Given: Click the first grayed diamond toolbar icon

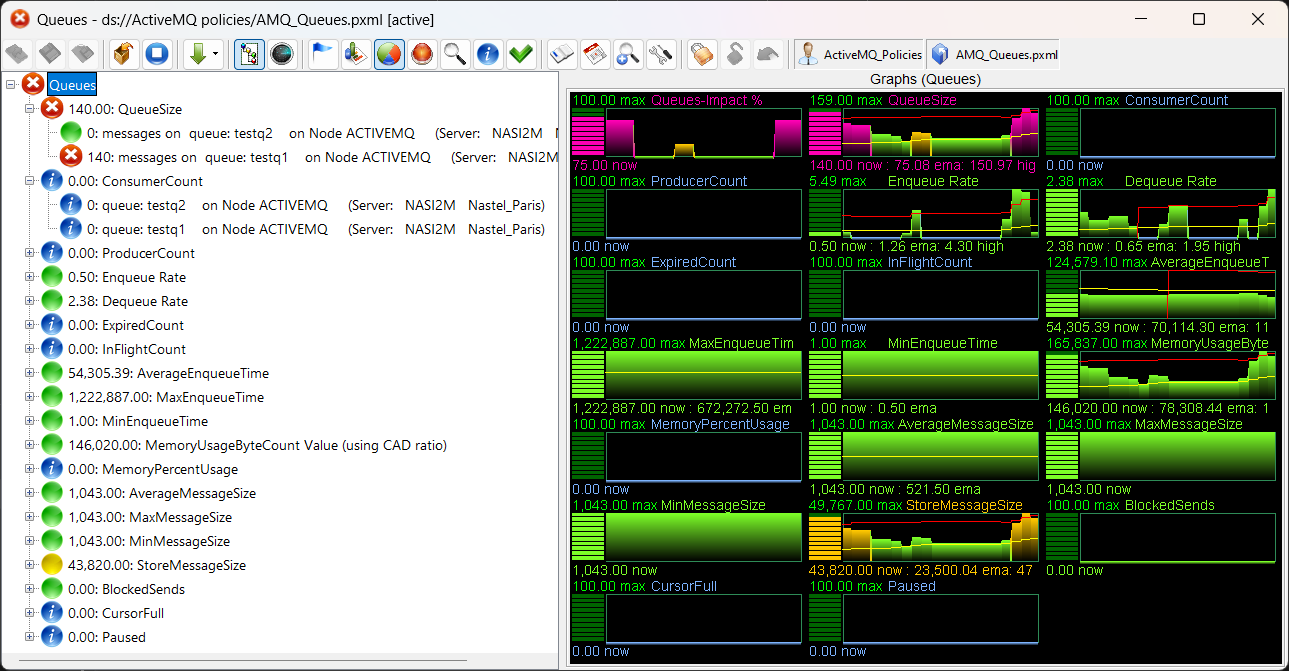Looking at the screenshot, I should pyautogui.click(x=17, y=54).
